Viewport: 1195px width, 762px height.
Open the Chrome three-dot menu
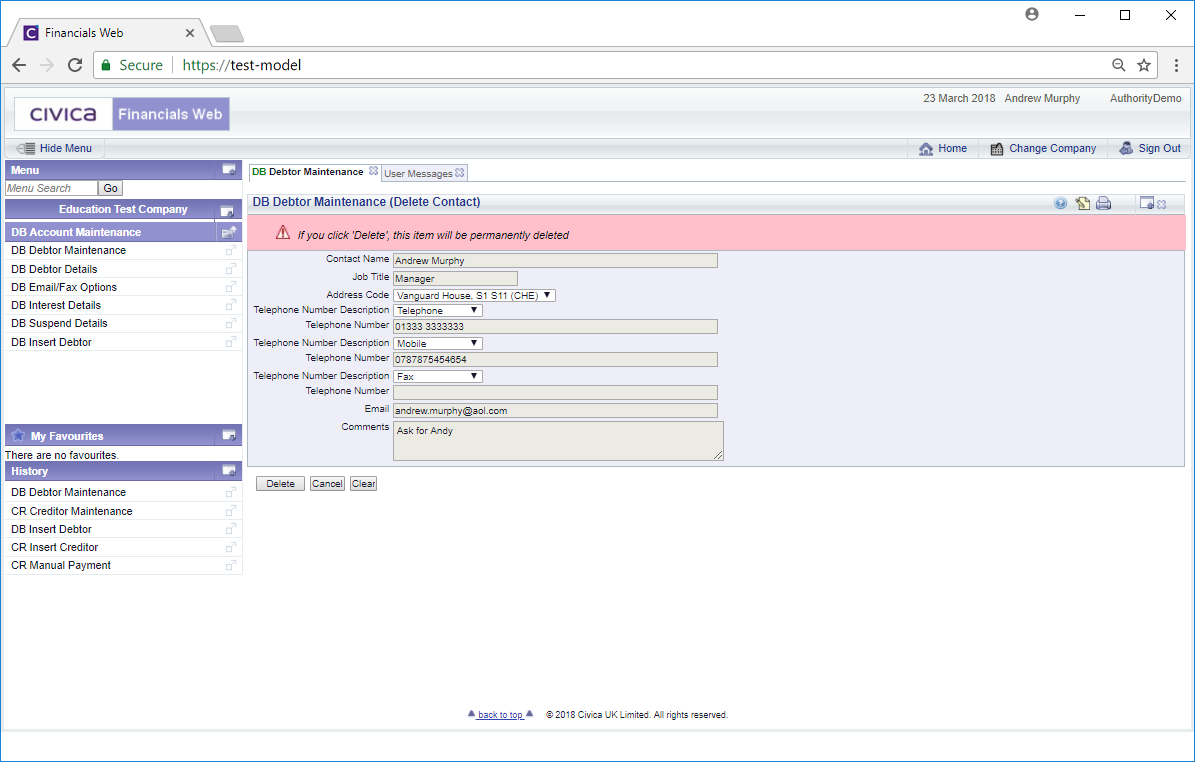tap(1176, 66)
